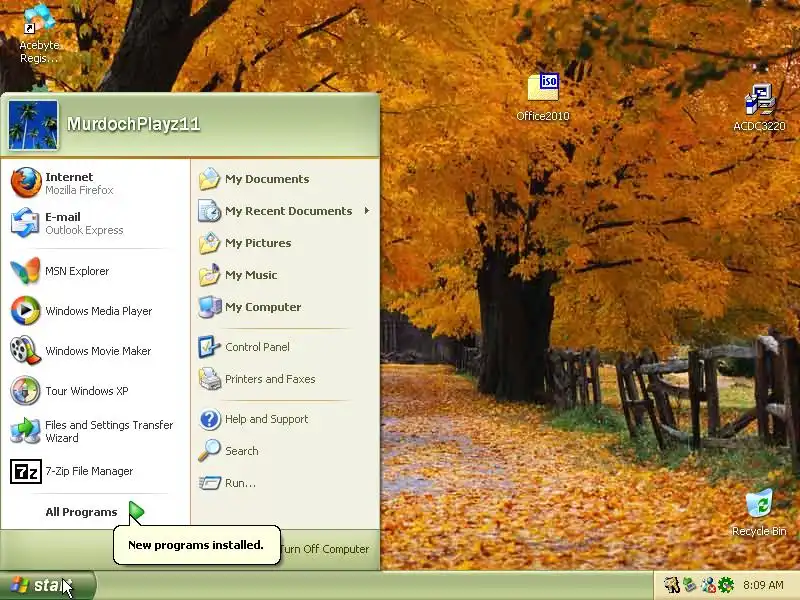Expand My Recent Documents submenu arrow
Viewport: 800px width, 600px height.
[367, 211]
